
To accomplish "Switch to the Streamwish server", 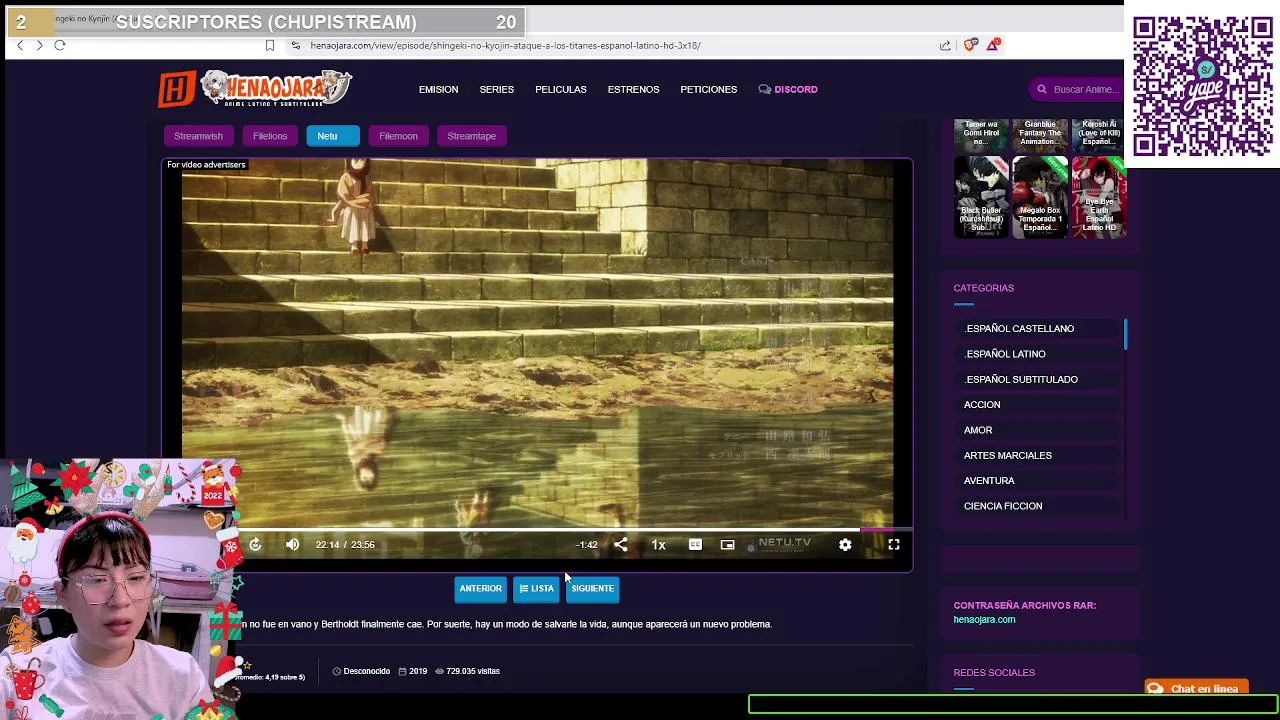I will coord(198,136).
